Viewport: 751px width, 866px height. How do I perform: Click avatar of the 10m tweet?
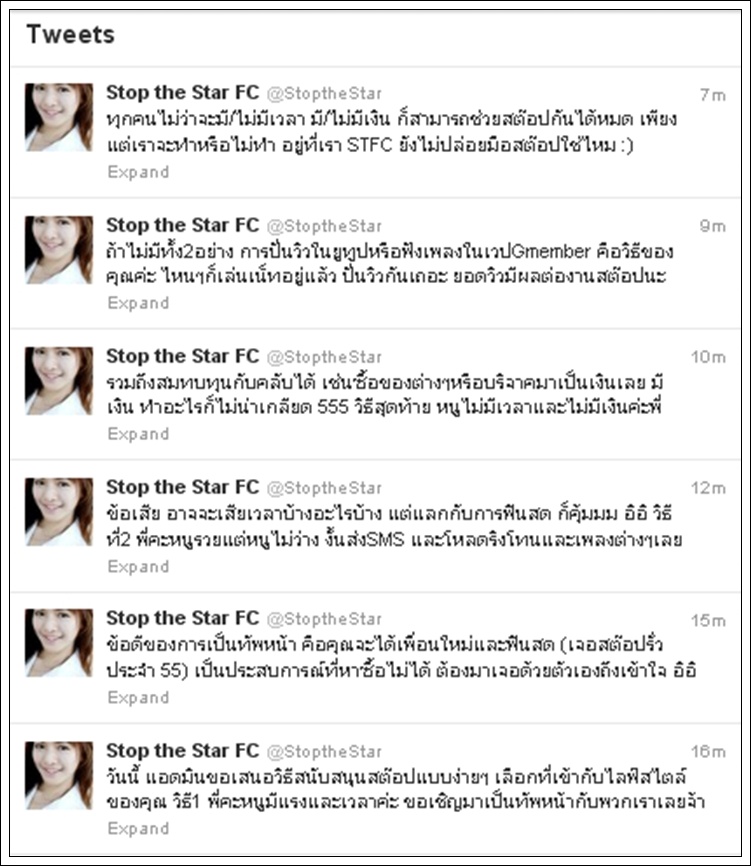coord(59,381)
